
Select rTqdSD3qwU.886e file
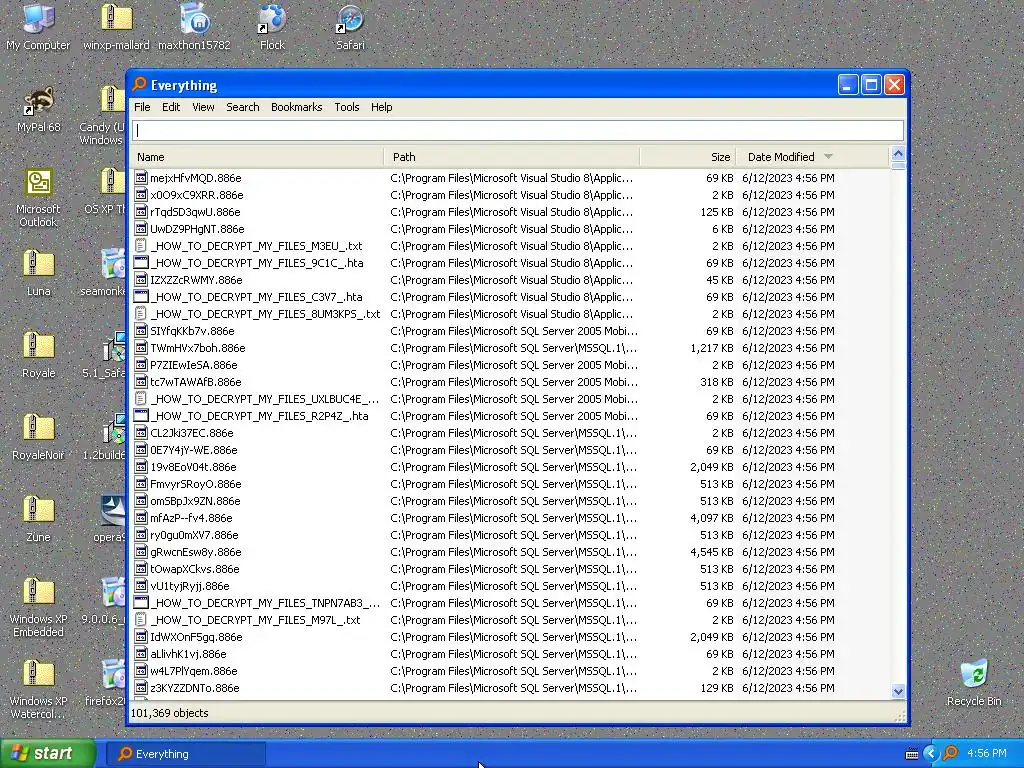point(195,212)
